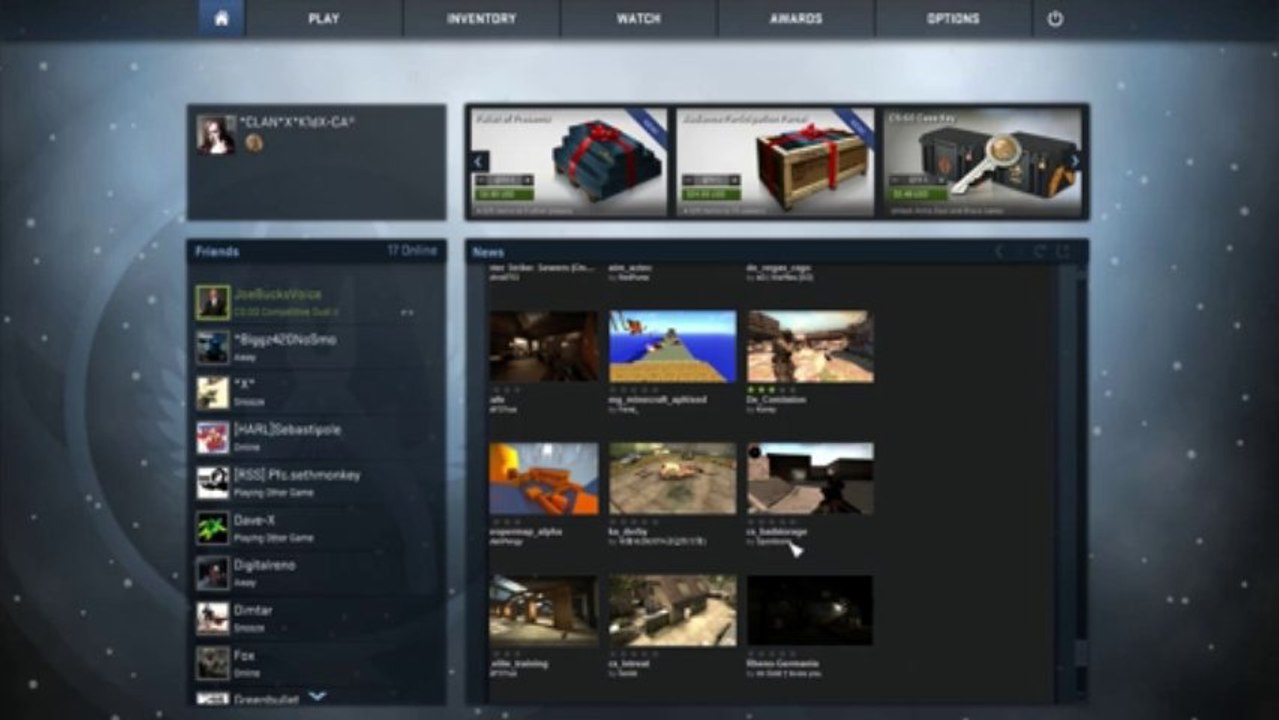Open supermap_alpha orange map thumbnail
The height and width of the screenshot is (720, 1279).
(544, 479)
